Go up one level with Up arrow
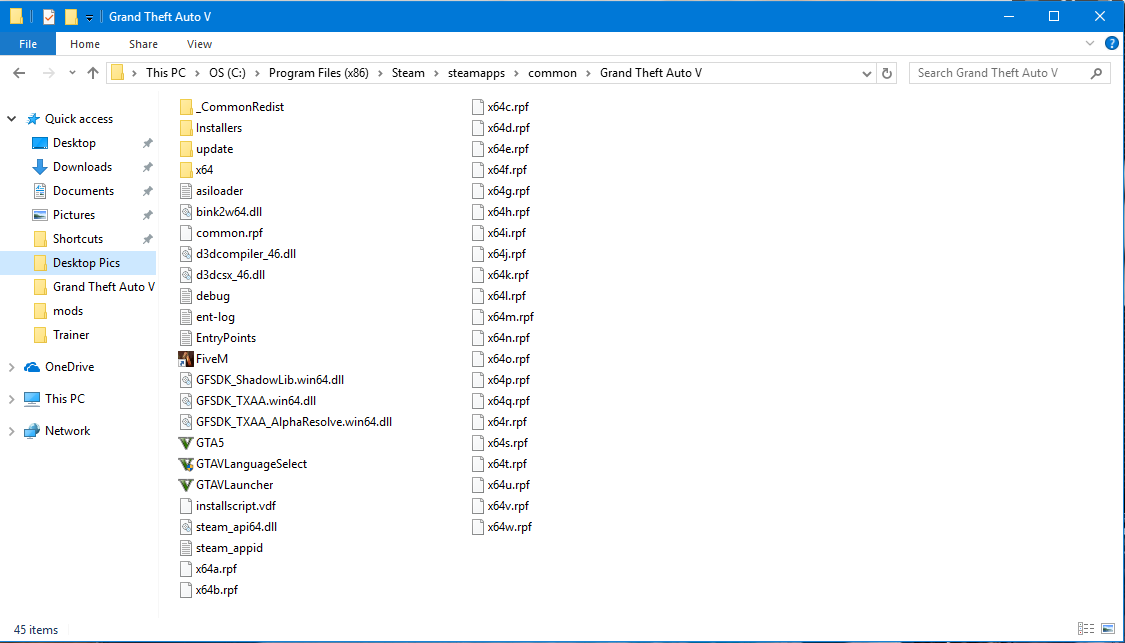The image size is (1125, 643). point(93,73)
